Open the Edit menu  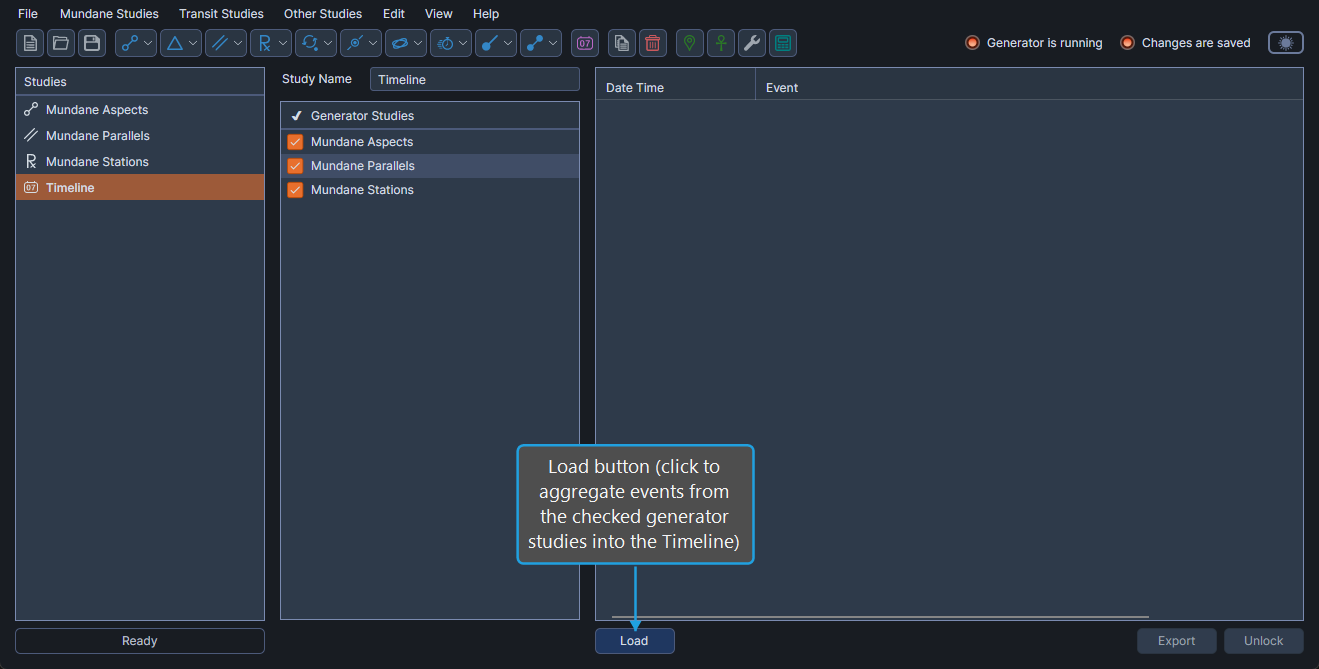point(394,14)
